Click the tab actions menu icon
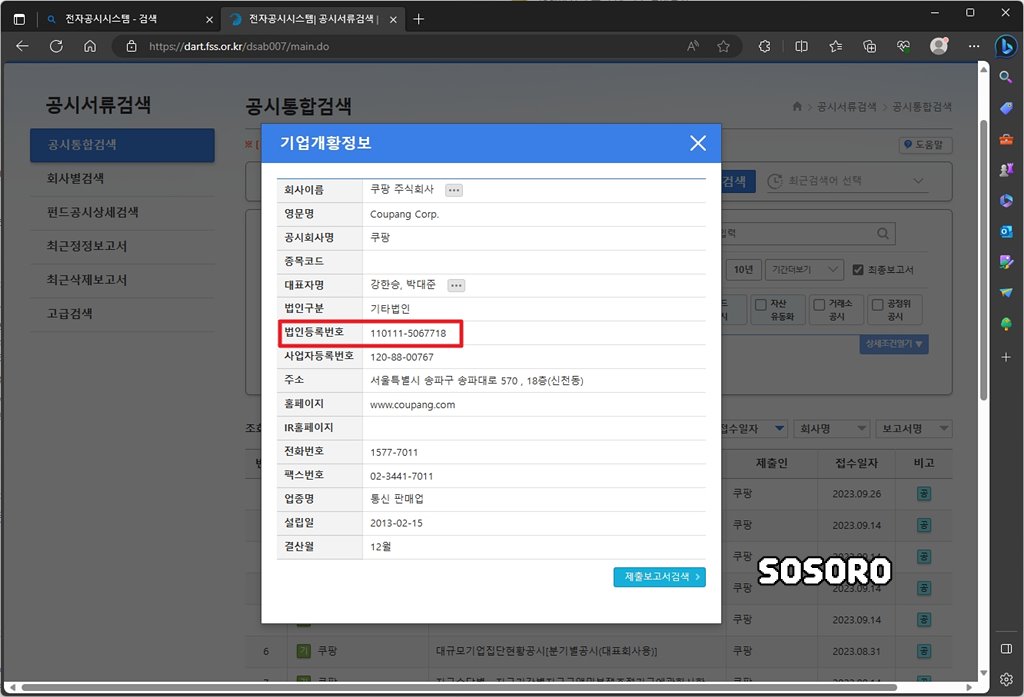 click(x=20, y=20)
